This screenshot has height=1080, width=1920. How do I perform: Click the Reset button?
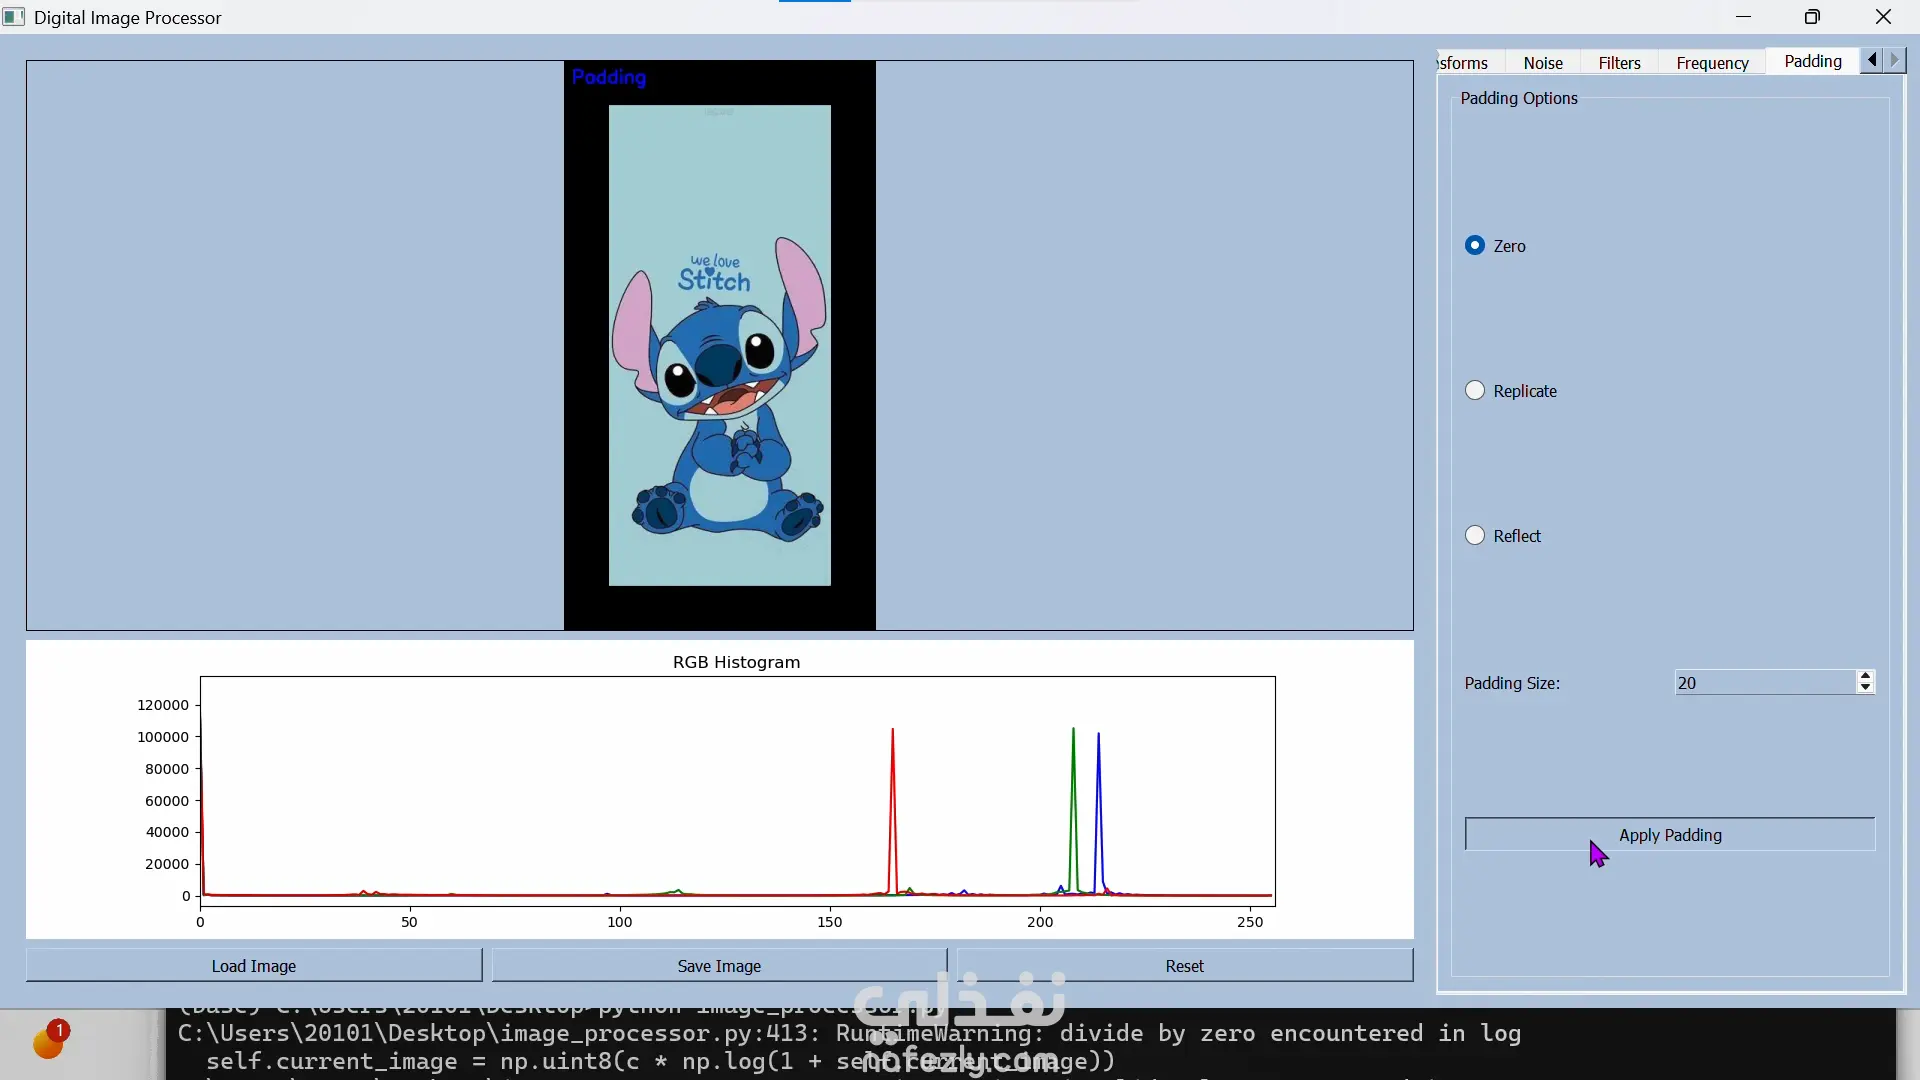coord(1184,966)
